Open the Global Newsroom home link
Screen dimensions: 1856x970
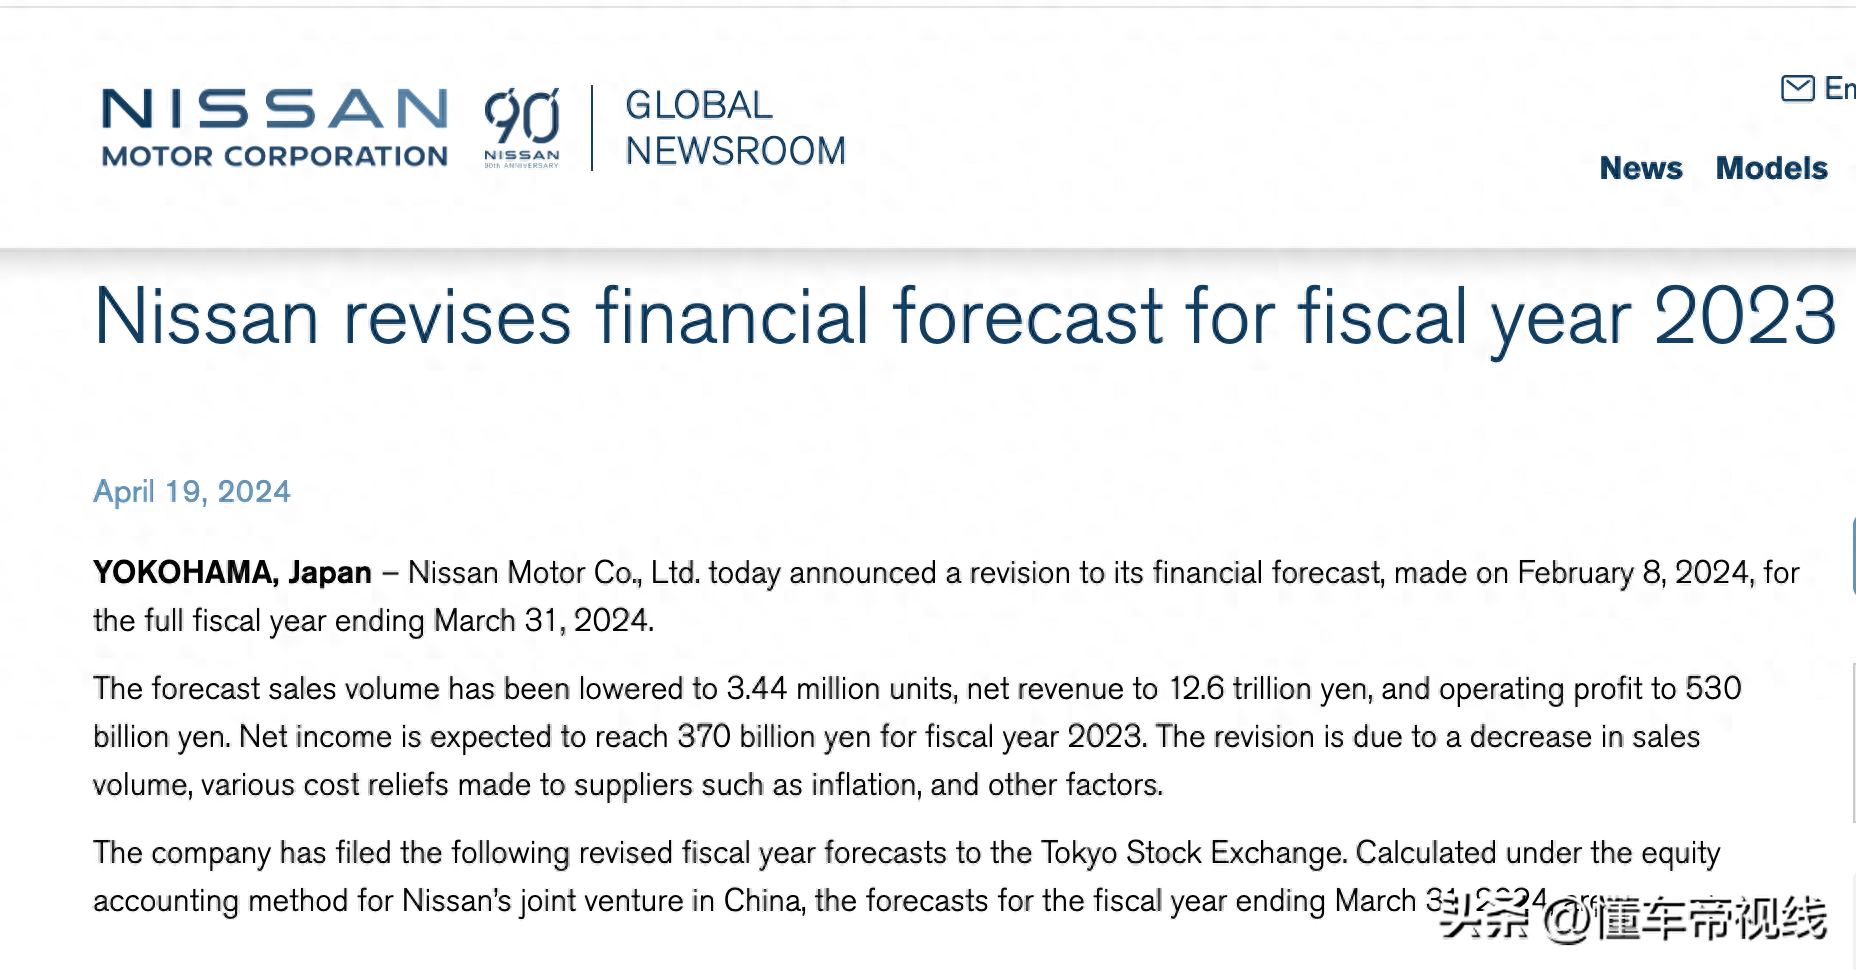coord(735,128)
